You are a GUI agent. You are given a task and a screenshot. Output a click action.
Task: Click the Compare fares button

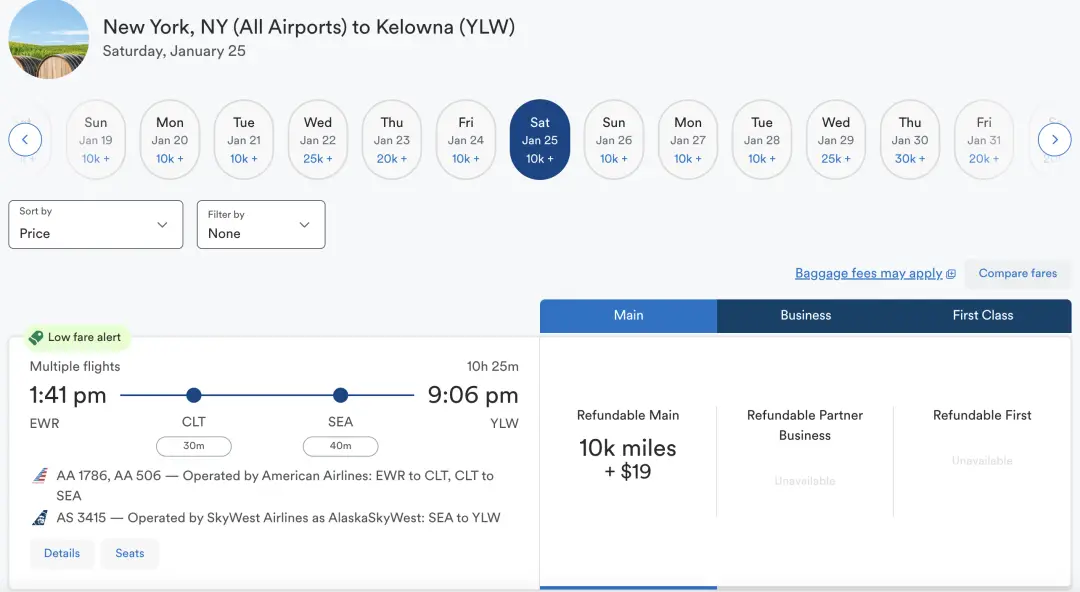pyautogui.click(x=1017, y=273)
